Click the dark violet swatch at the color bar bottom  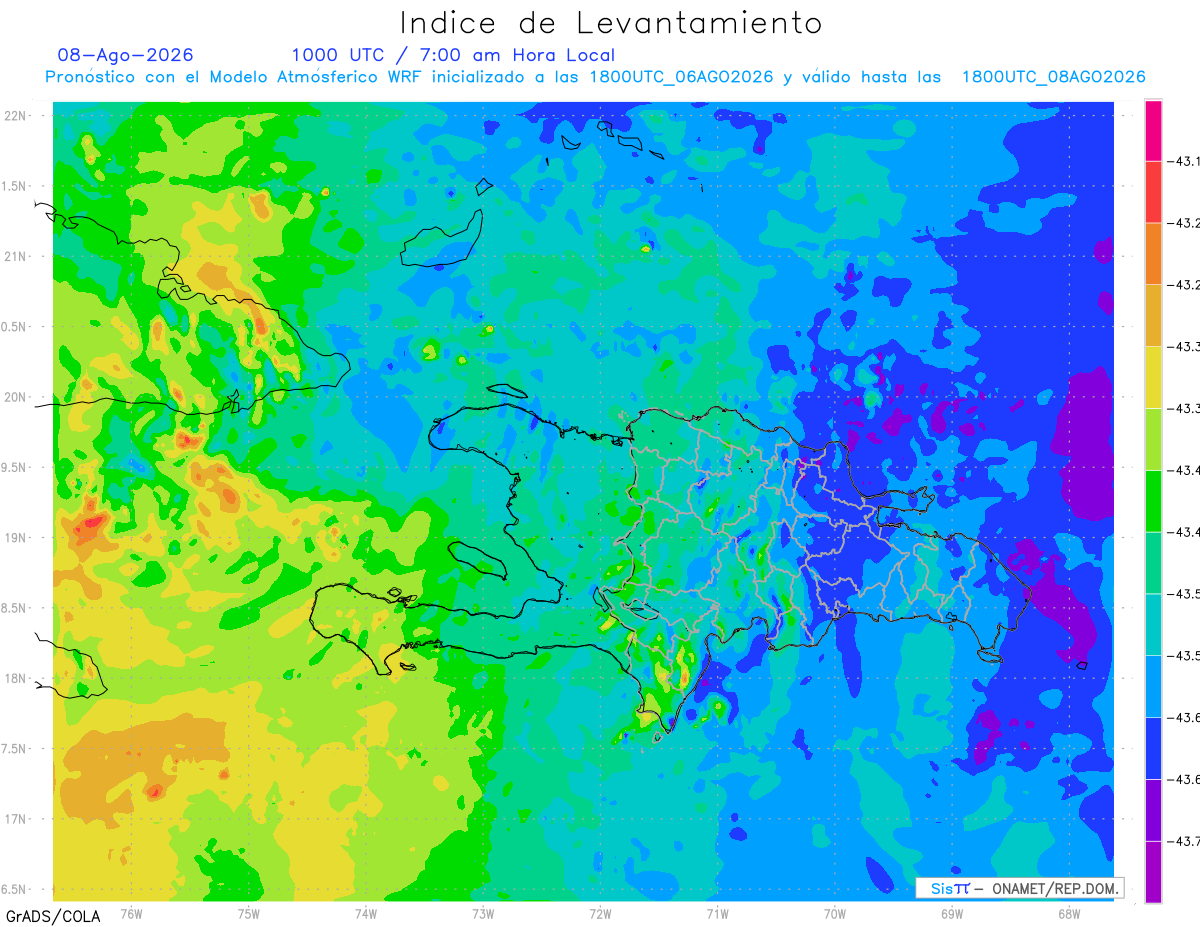(x=1153, y=872)
